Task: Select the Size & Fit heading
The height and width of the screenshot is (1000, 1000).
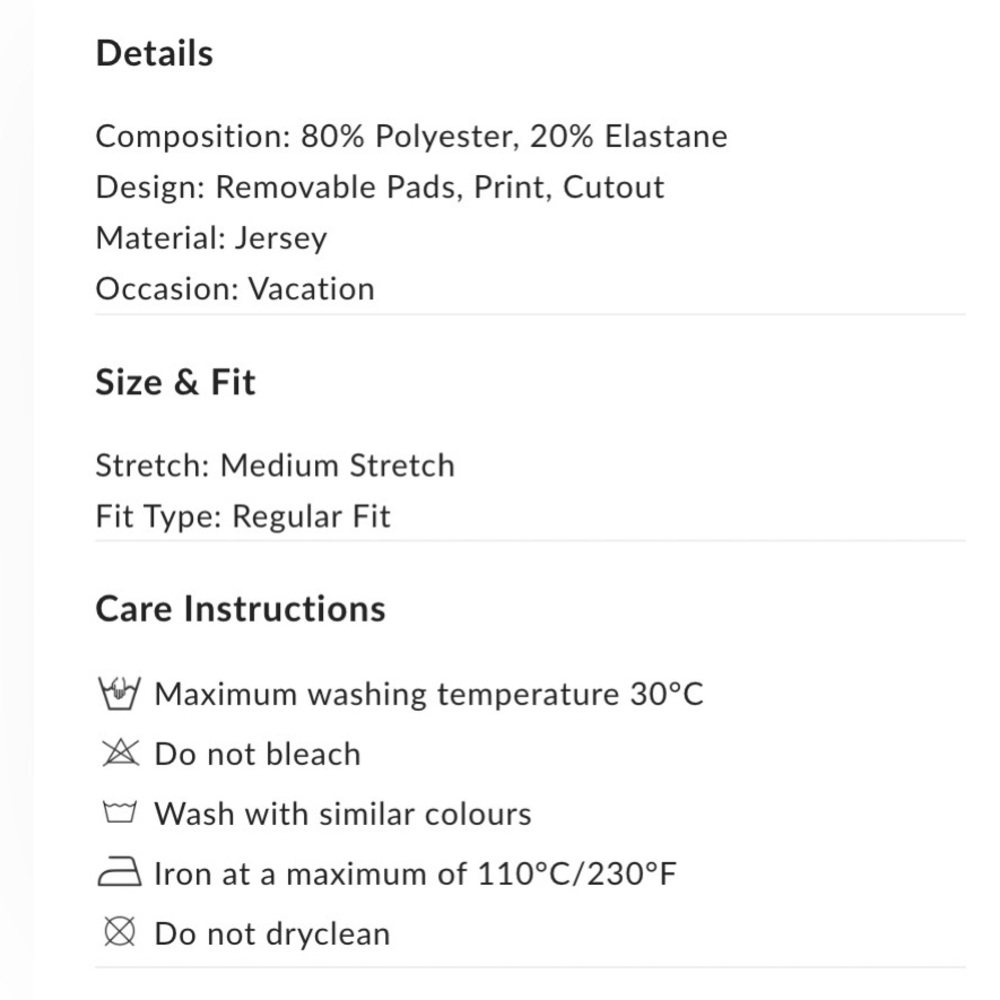Action: [x=175, y=382]
